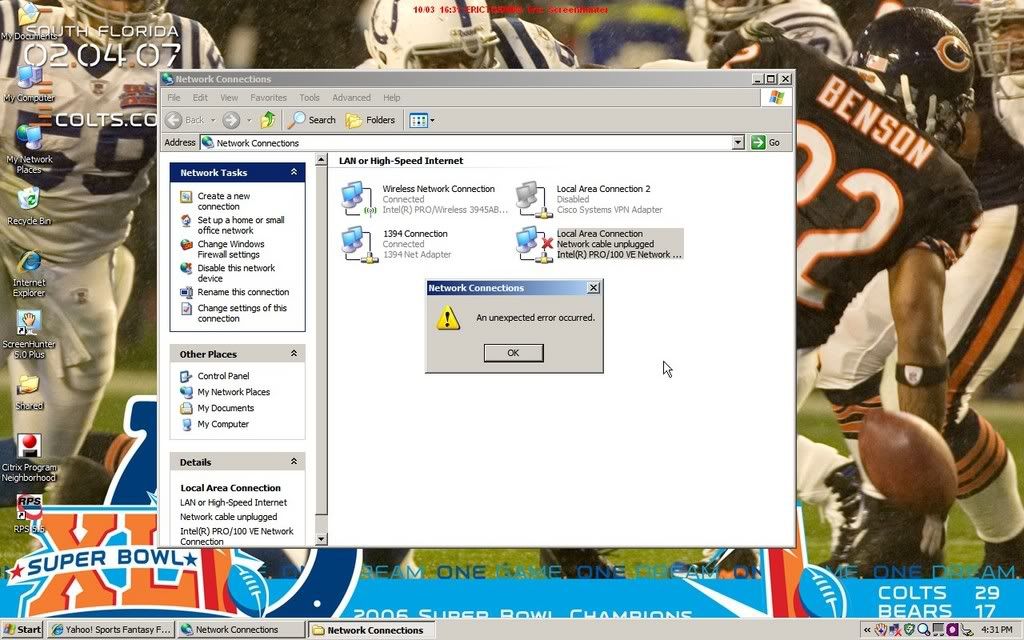Select the ScreenHunter 5.0 Plus desktop icon

click(29, 334)
